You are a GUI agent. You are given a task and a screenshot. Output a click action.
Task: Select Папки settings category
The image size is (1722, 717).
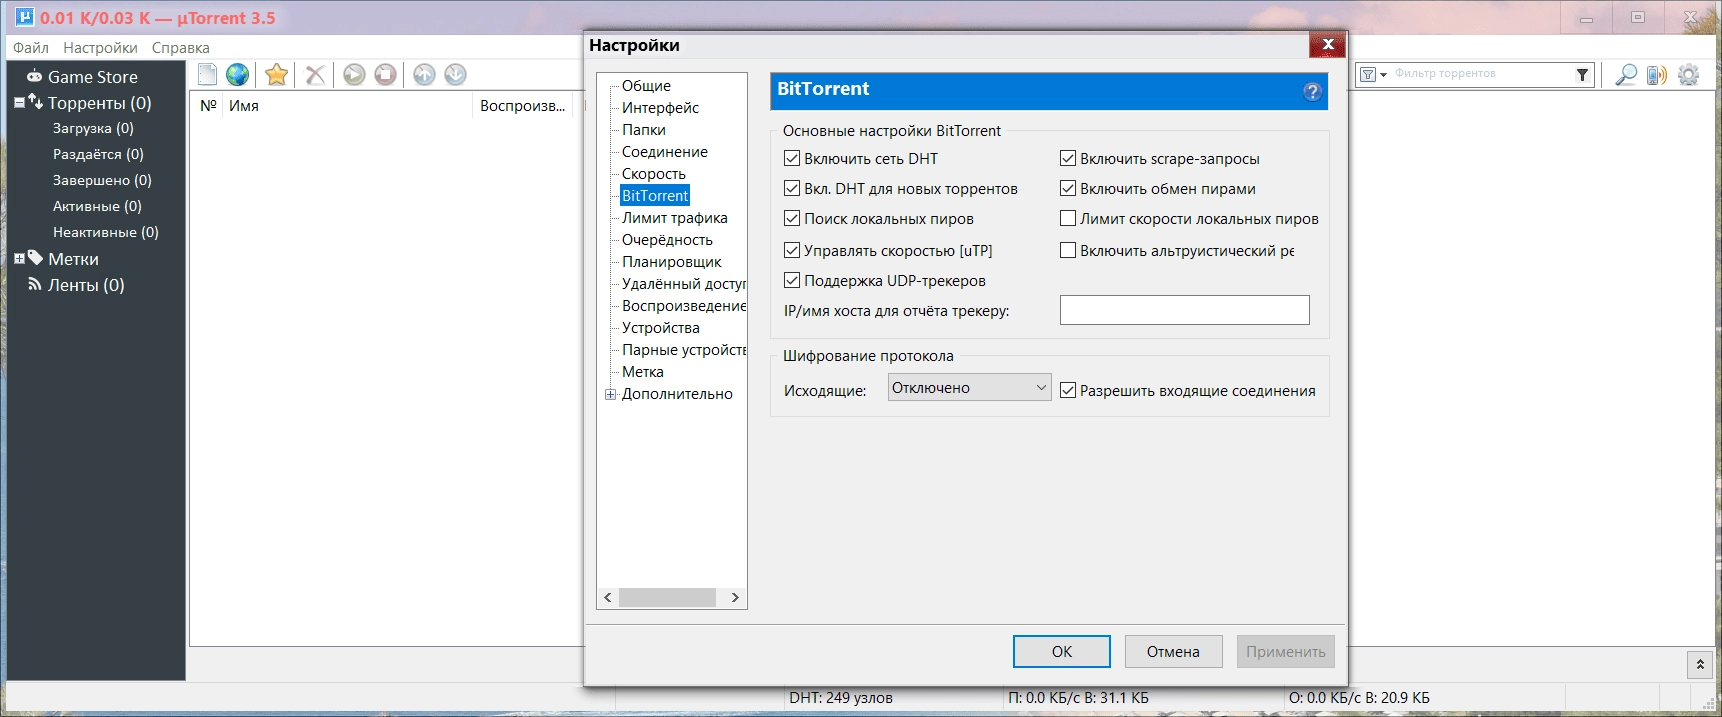(x=643, y=129)
